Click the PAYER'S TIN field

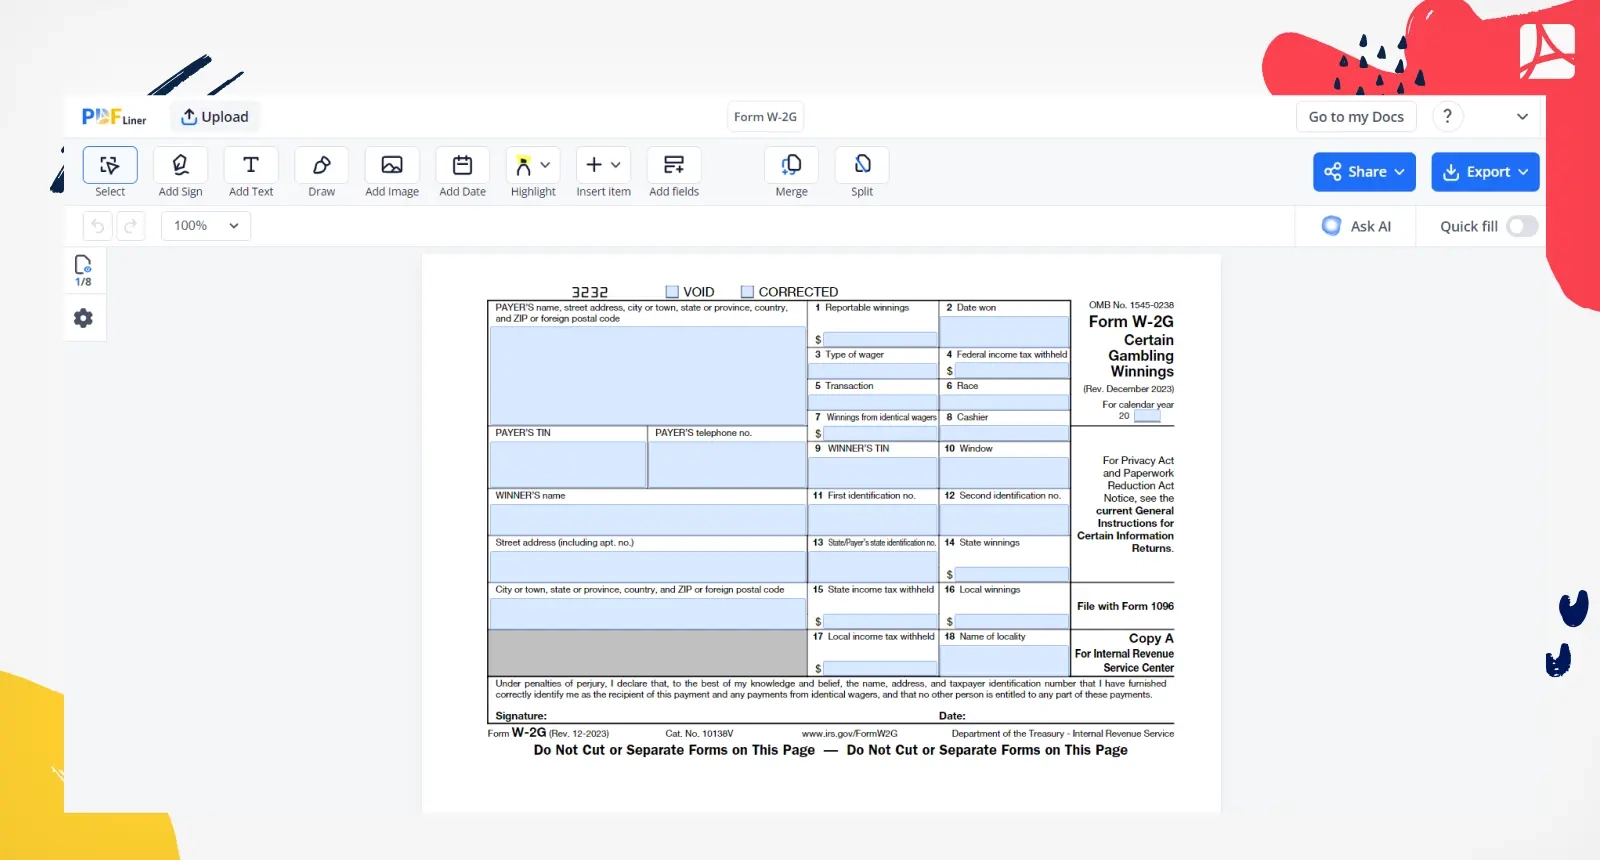tap(568, 464)
